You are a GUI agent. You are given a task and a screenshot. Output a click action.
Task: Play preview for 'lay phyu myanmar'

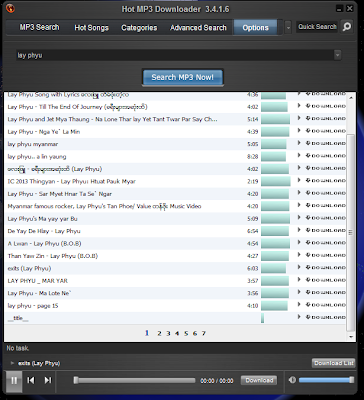click(x=299, y=143)
